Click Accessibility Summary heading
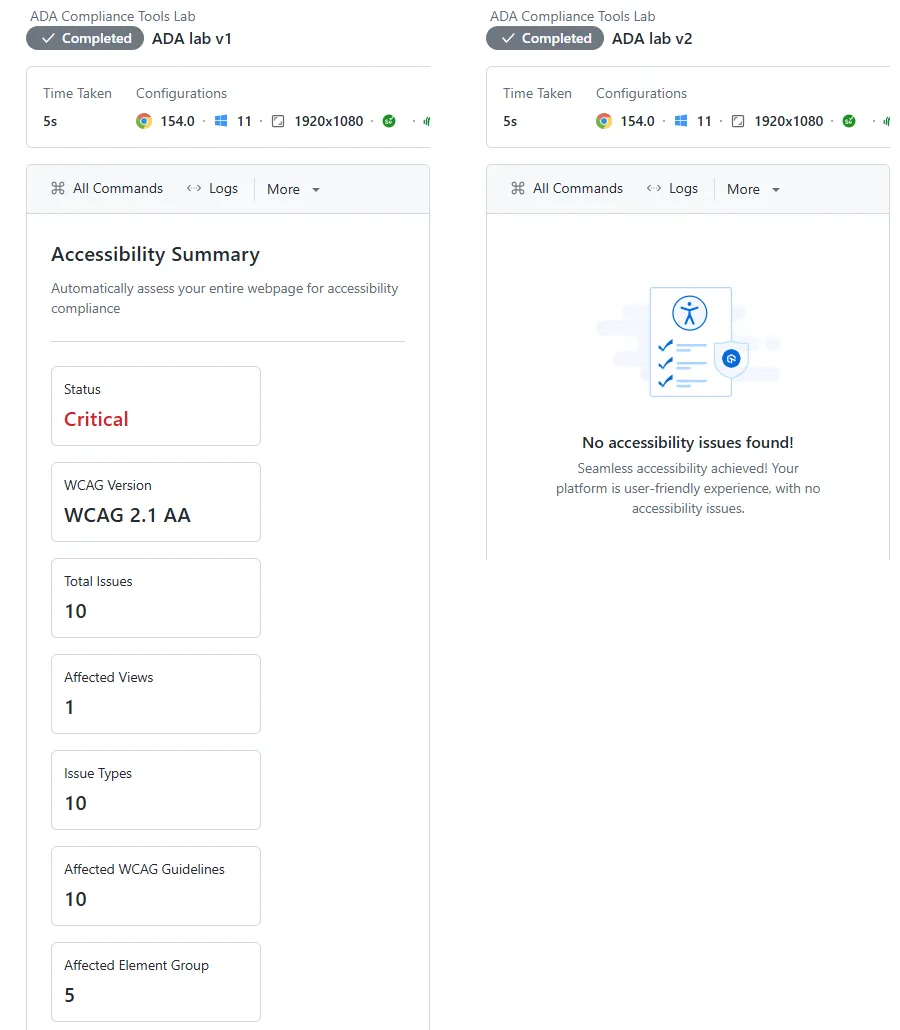 point(156,254)
